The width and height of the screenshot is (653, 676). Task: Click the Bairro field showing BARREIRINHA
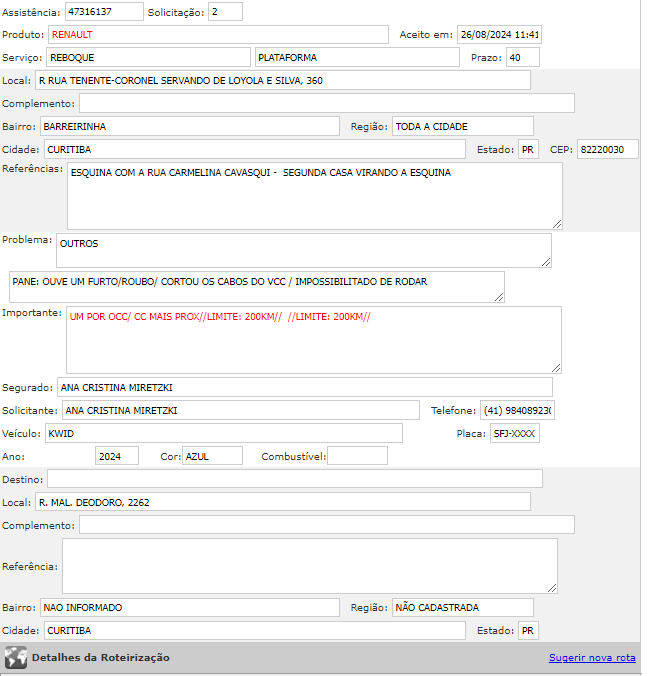[190, 126]
